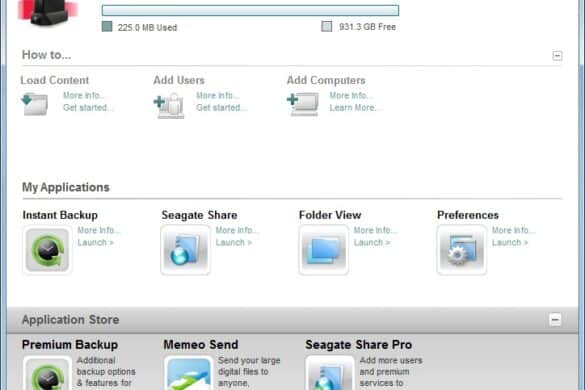
Task: Open More Info for Folder View
Action: [x=375, y=230]
